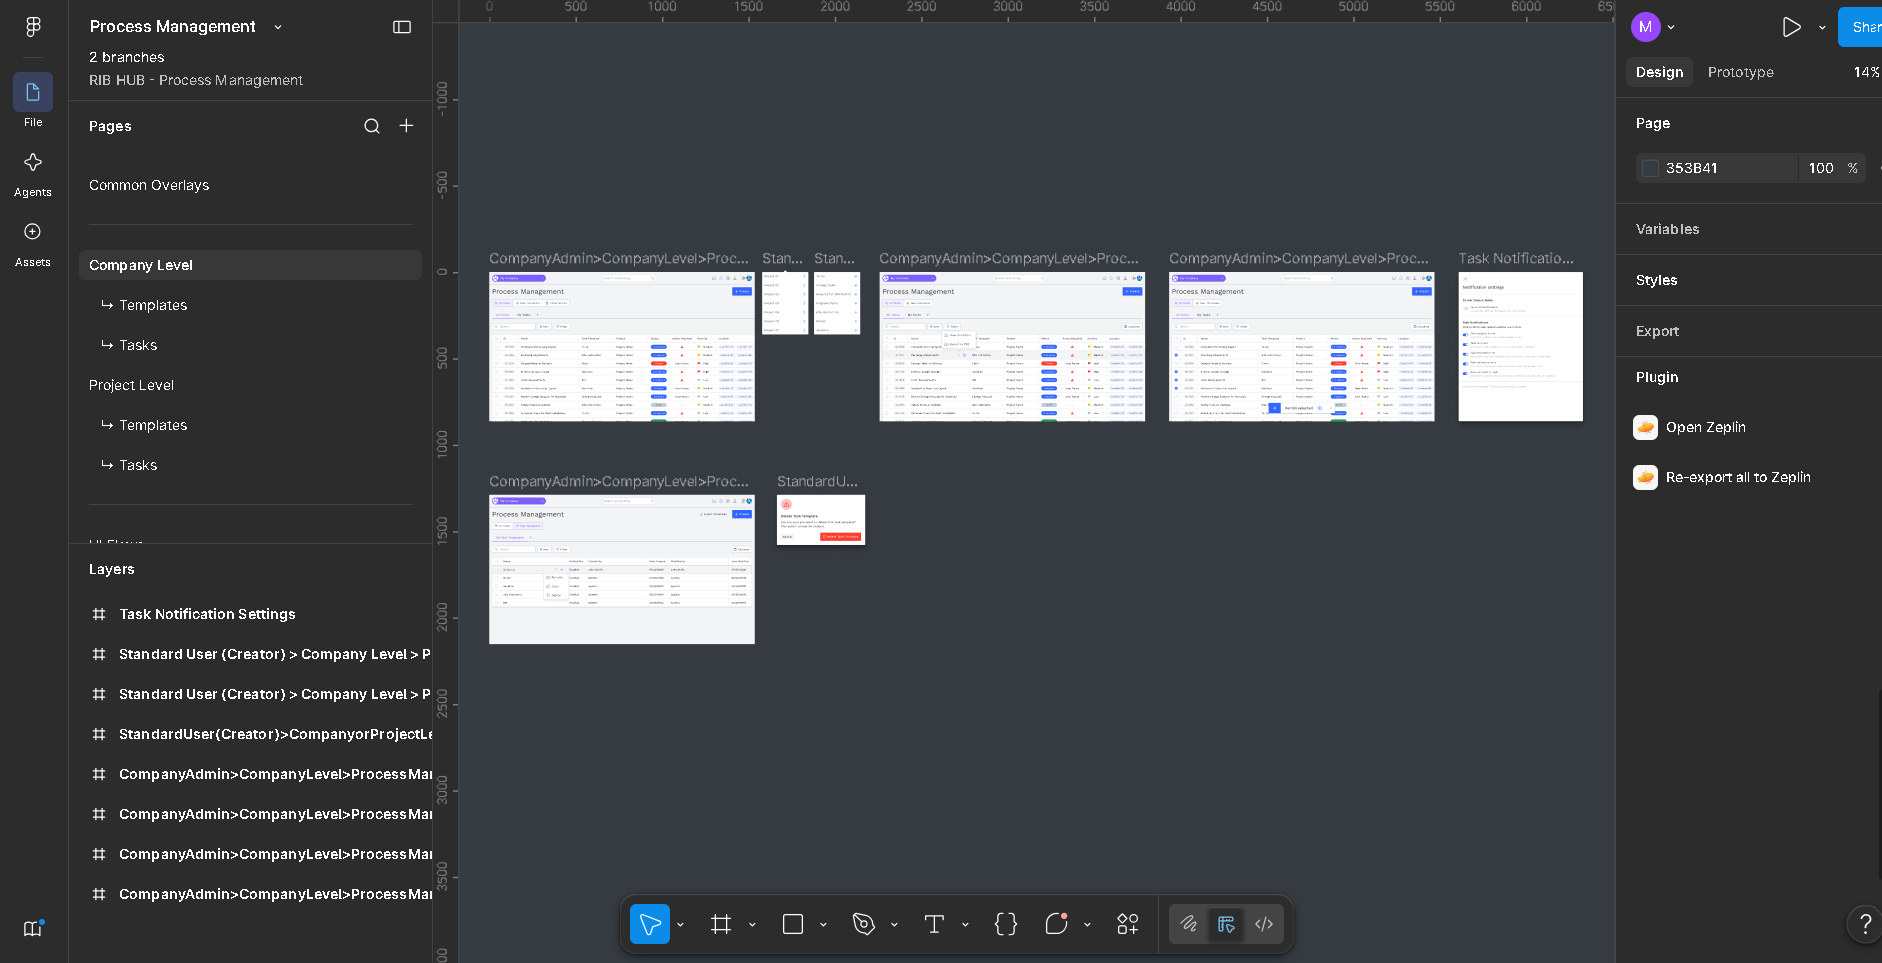Open Comment tool options dropdown
This screenshot has height=963, width=1882.
pyautogui.click(x=1087, y=925)
